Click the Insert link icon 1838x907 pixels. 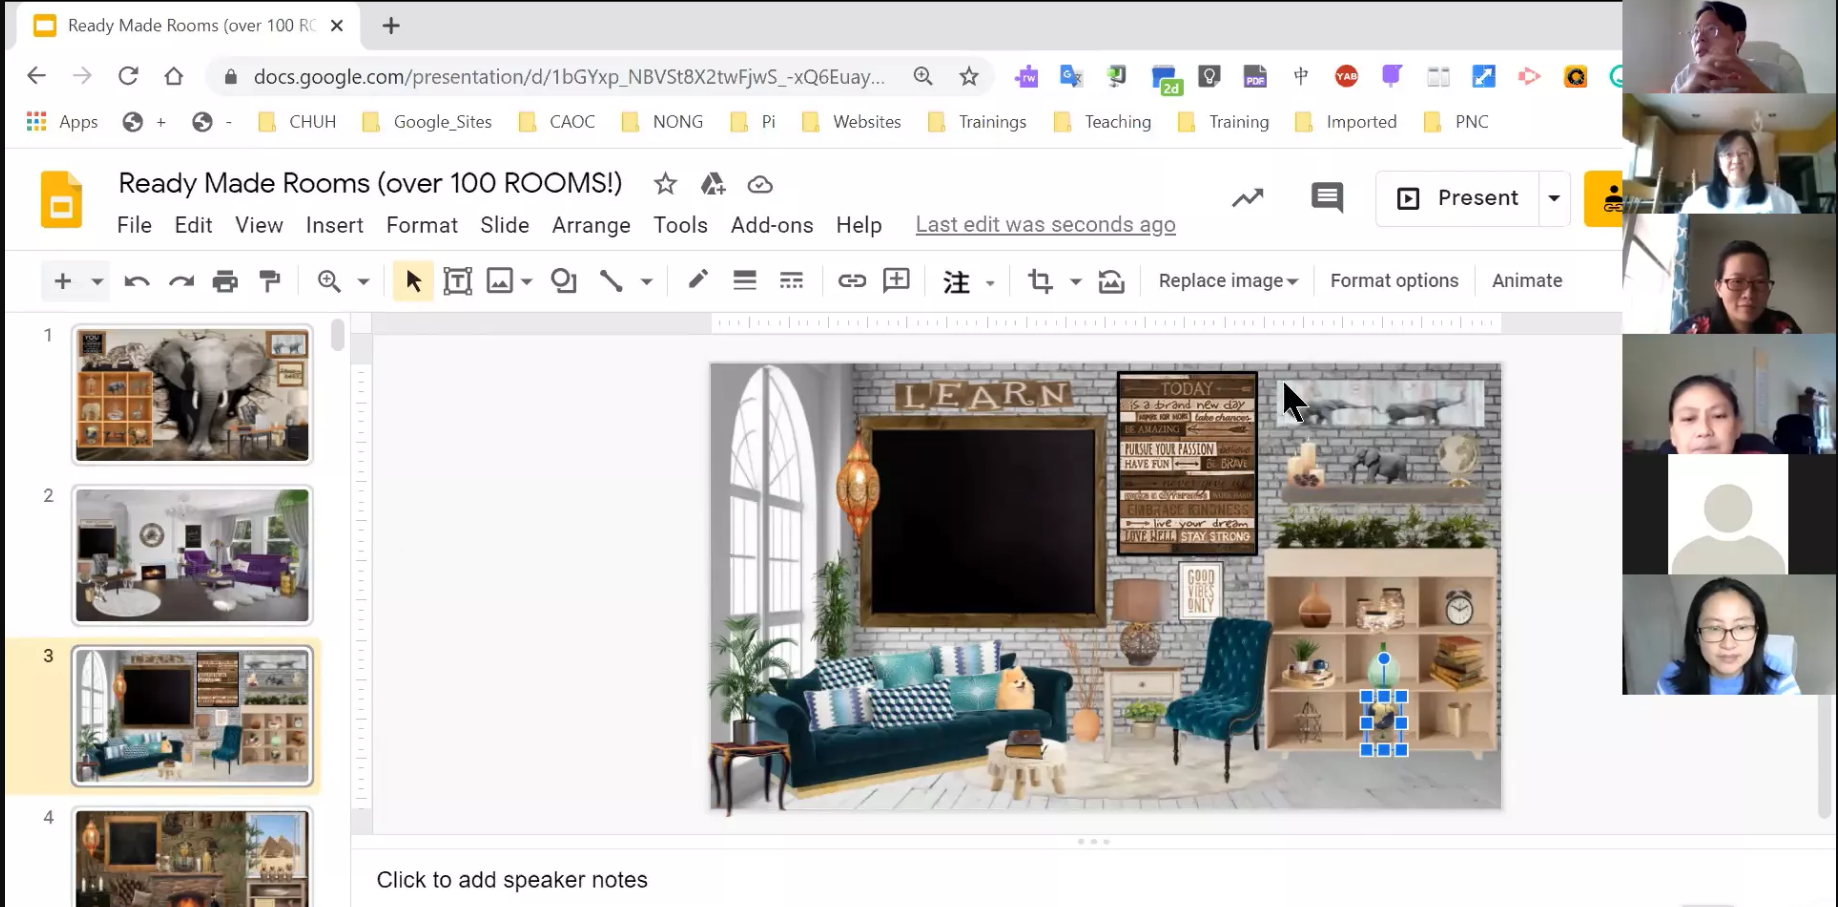pos(851,282)
